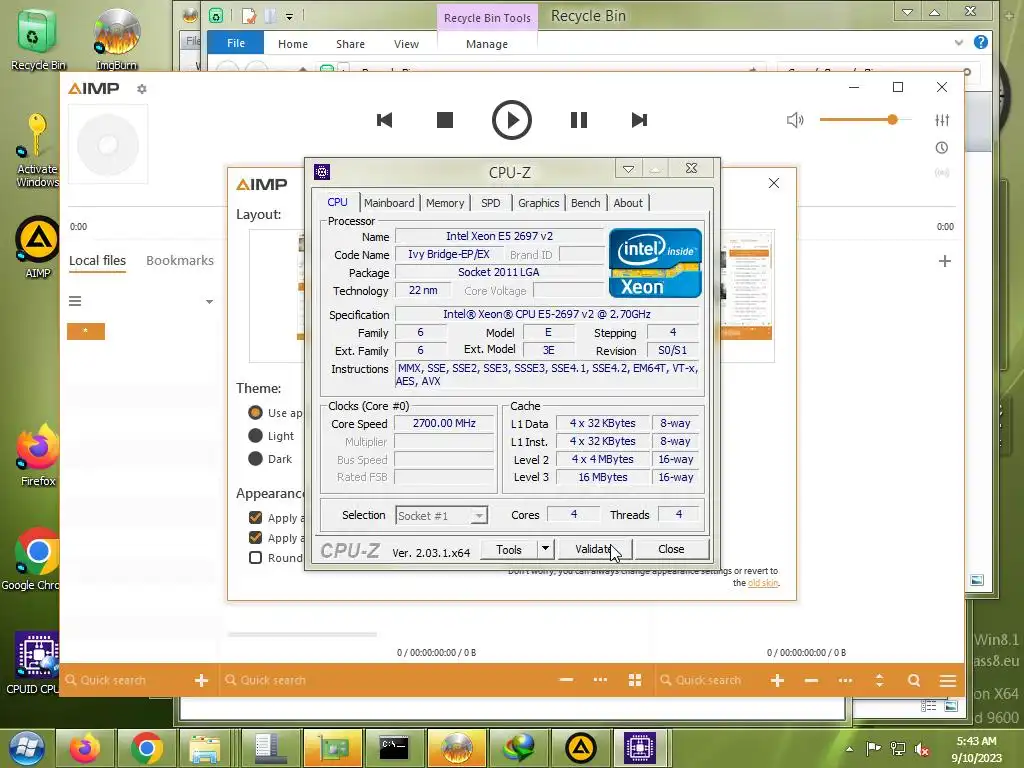
Task: Click the Intel Xeon logo
Action: tap(655, 263)
